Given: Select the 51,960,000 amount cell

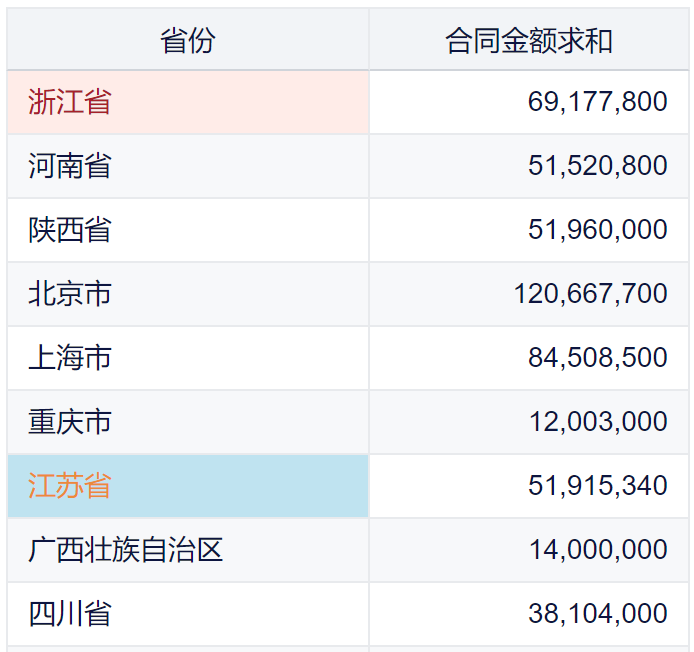Looking at the screenshot, I should [x=597, y=230].
